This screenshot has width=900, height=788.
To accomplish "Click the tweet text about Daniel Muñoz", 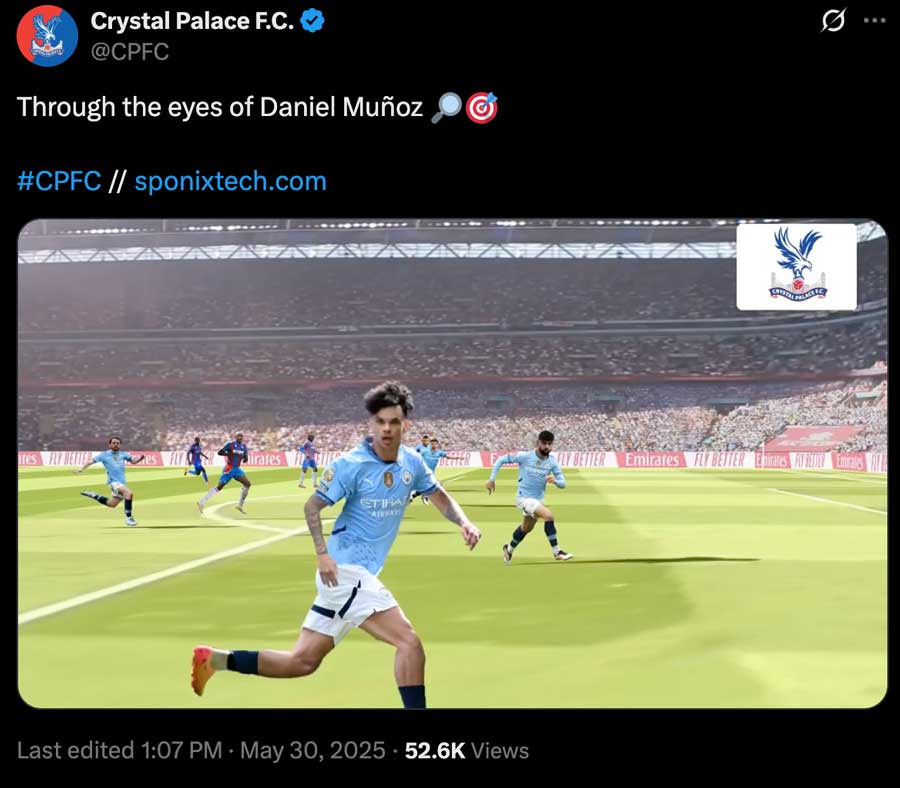I will tap(220, 107).
